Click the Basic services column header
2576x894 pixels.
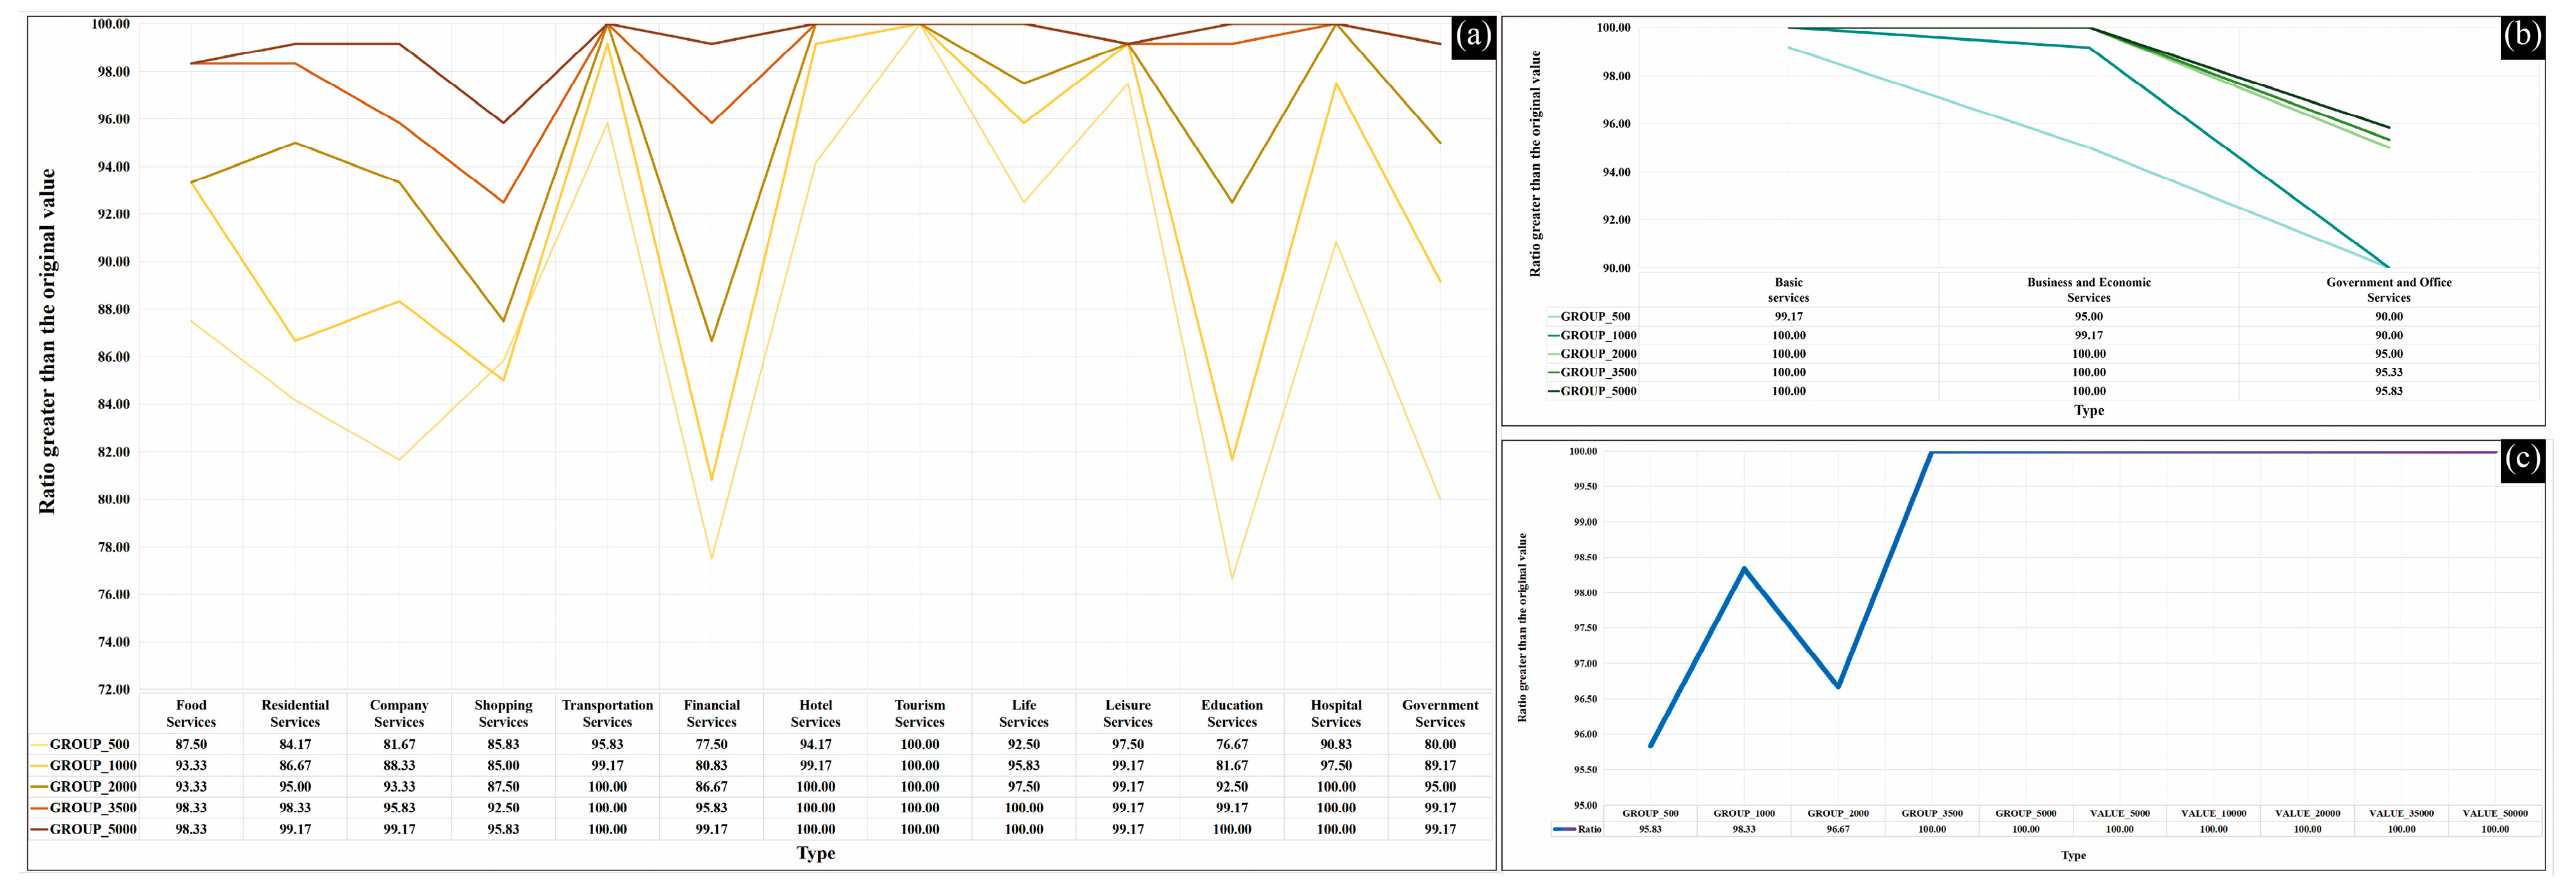click(x=1788, y=290)
